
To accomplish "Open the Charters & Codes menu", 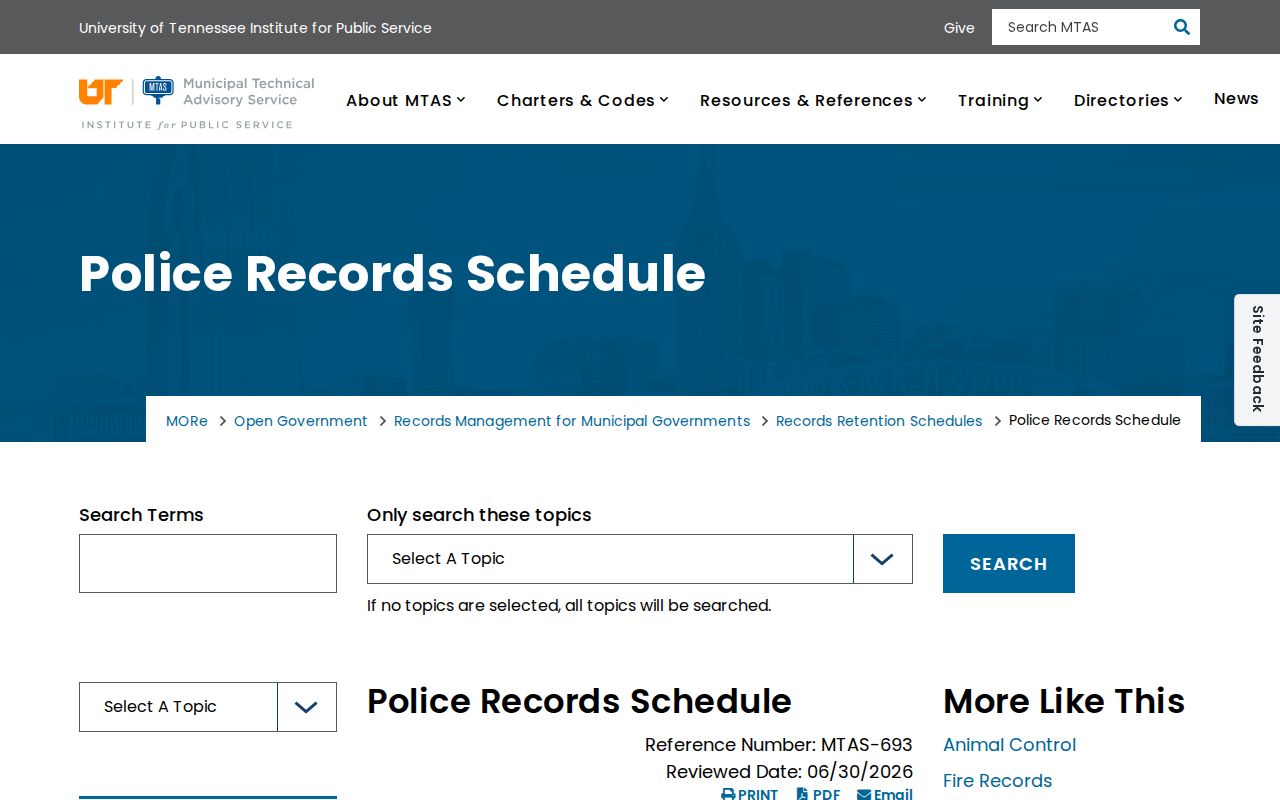I will coord(583,100).
